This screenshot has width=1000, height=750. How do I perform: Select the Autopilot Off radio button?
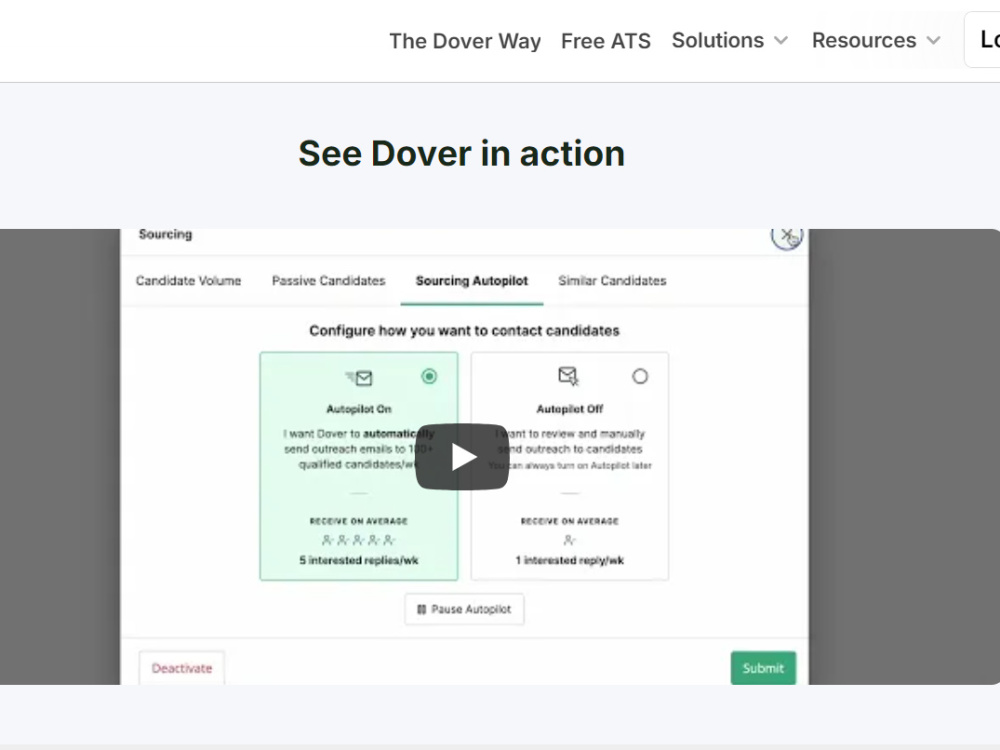pyautogui.click(x=640, y=376)
